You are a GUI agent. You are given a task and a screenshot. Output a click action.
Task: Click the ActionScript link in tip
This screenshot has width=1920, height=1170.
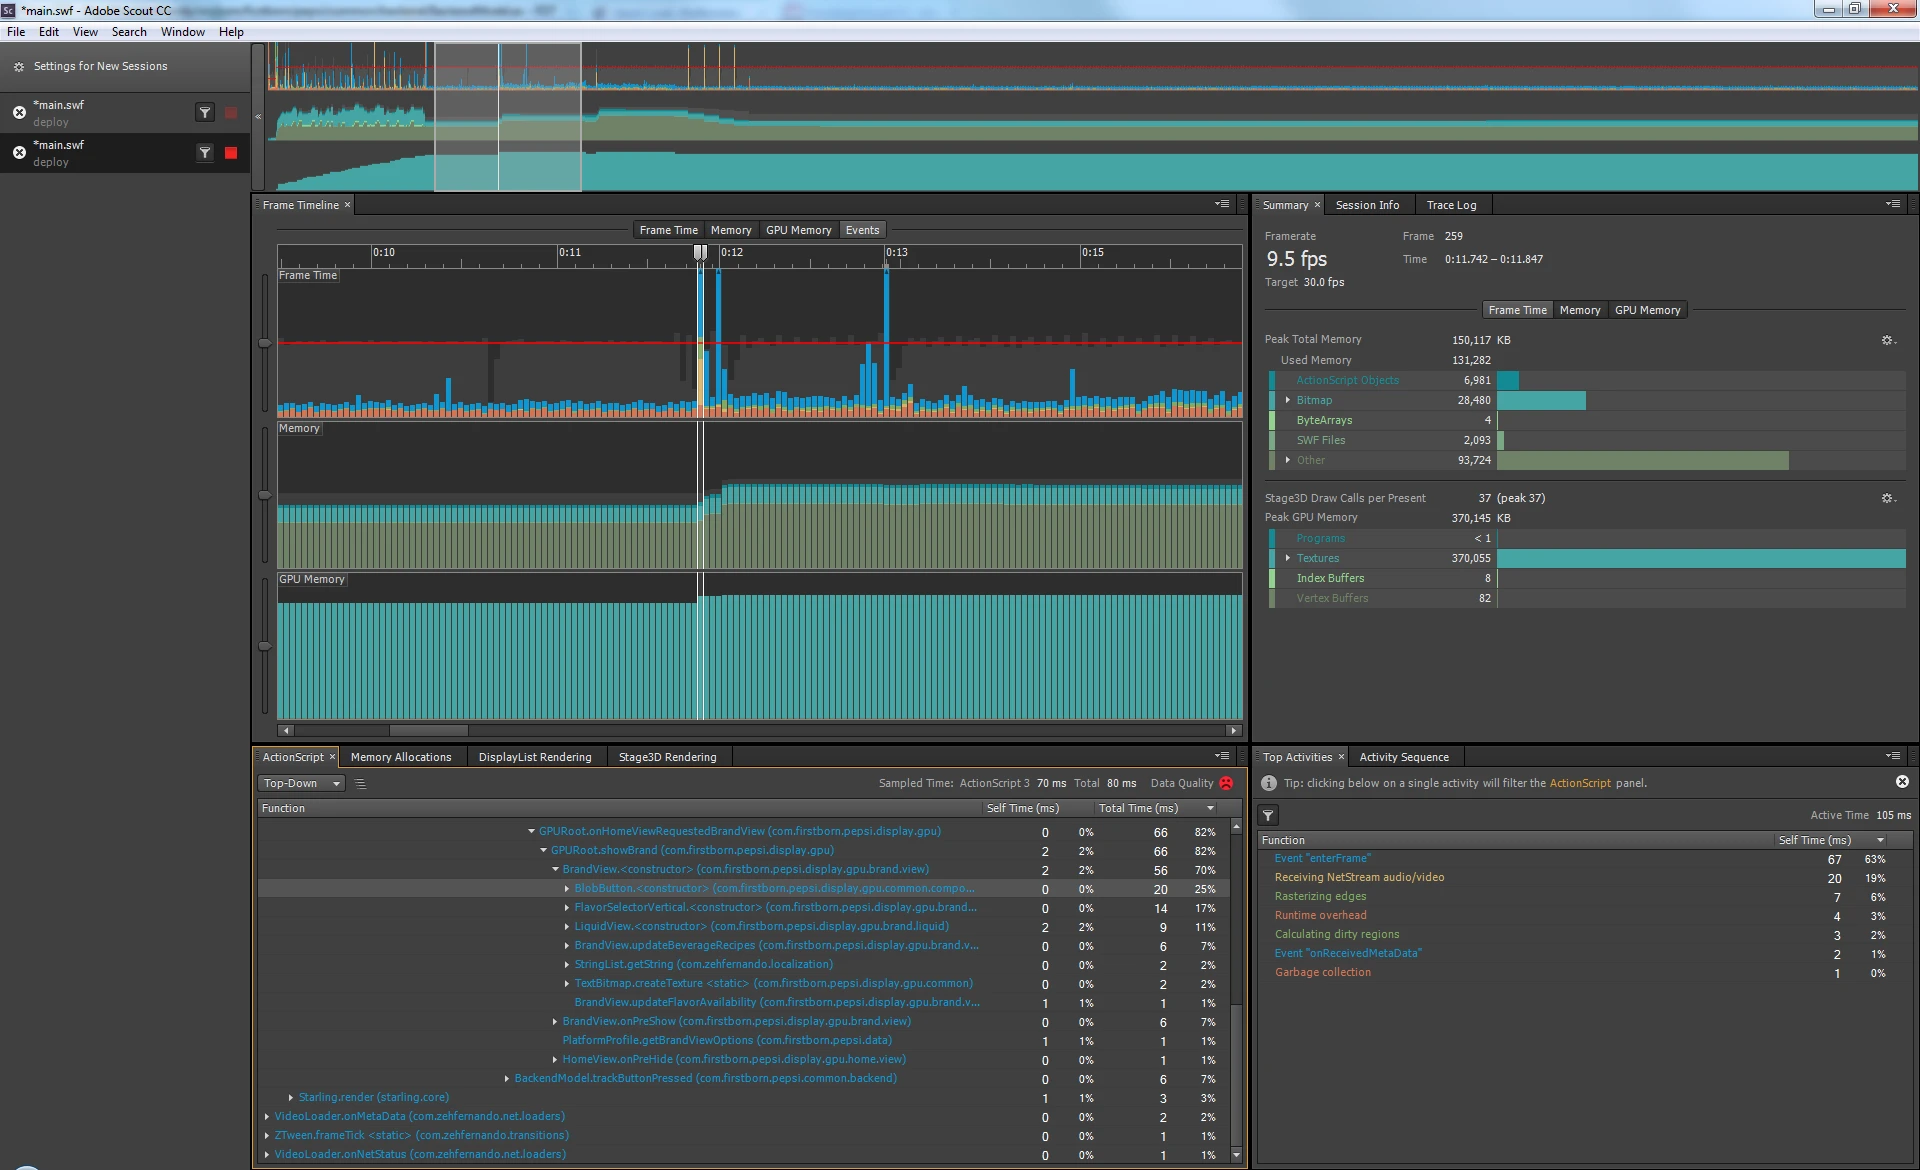[x=1580, y=783]
